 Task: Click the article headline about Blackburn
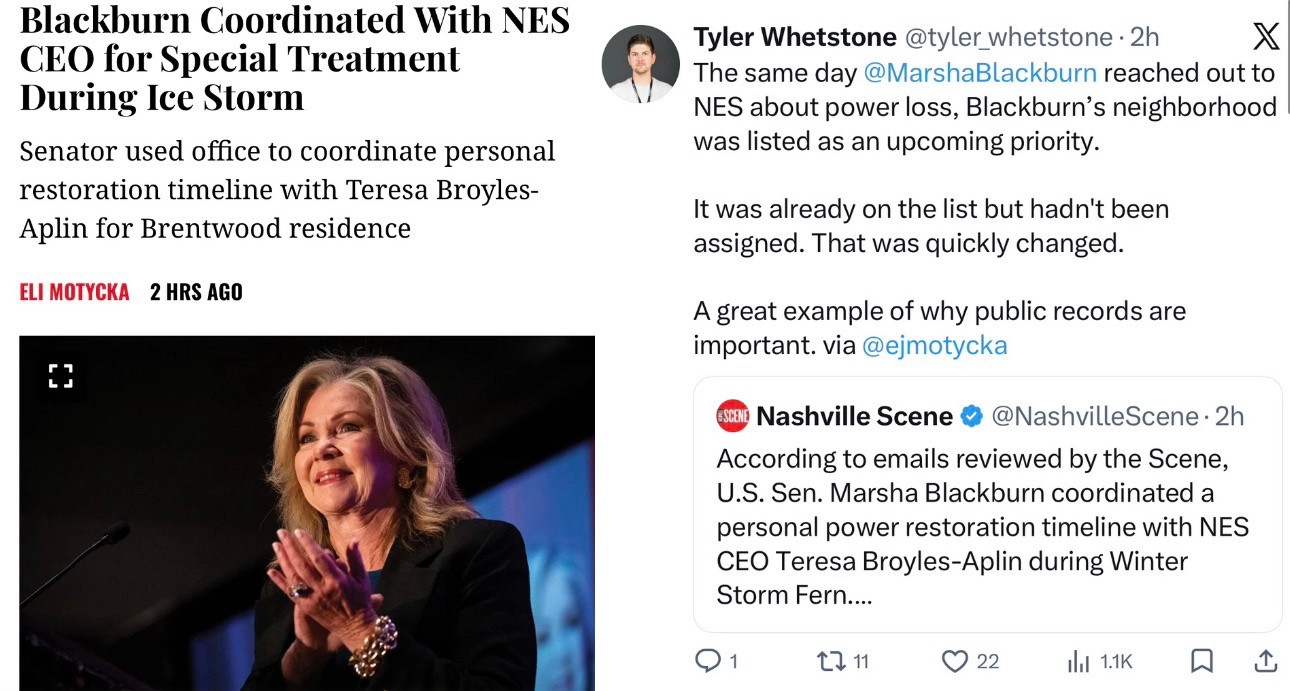pyautogui.click(x=294, y=58)
